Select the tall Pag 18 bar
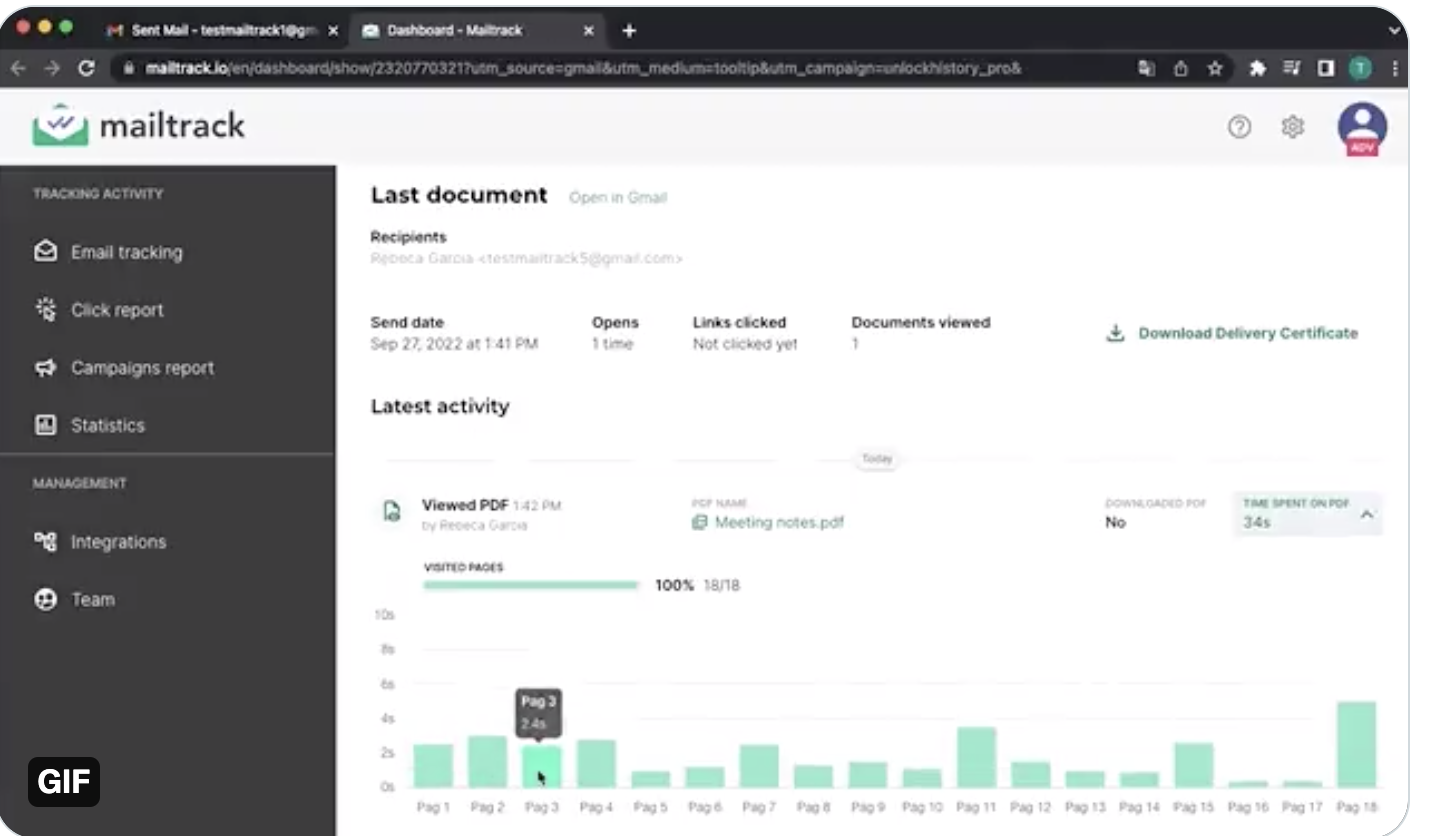Screen dimensions: 1434x836 click(1357, 744)
